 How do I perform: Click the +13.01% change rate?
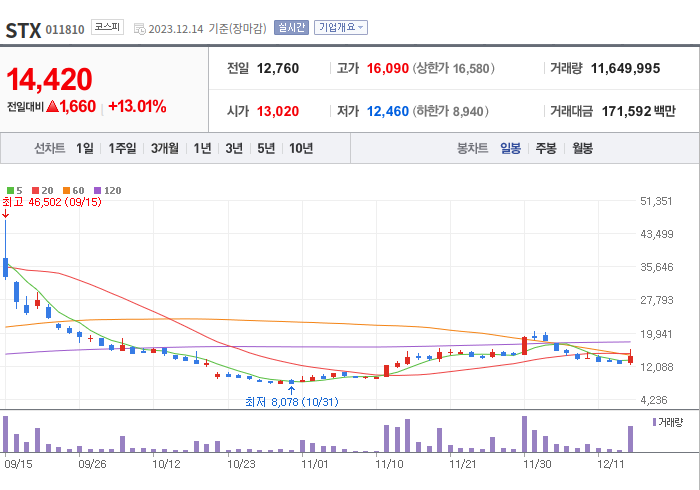tap(137, 106)
